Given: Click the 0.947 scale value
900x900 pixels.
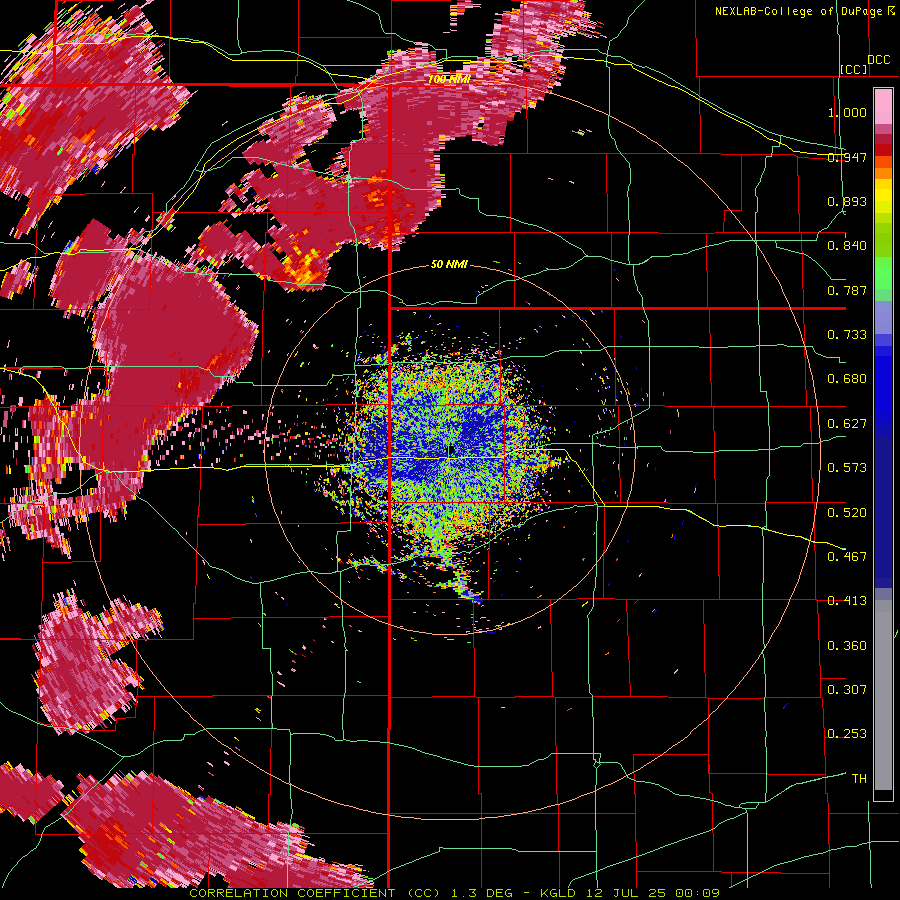Looking at the screenshot, I should (847, 157).
